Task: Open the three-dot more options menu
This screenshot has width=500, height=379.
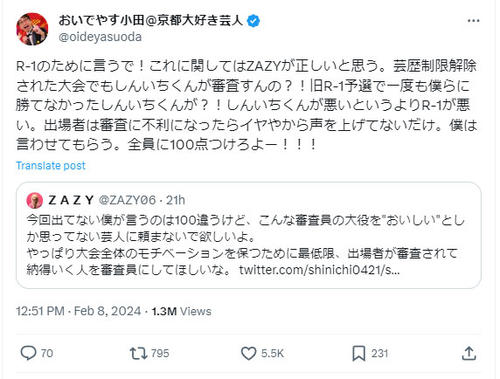Action: (x=473, y=21)
